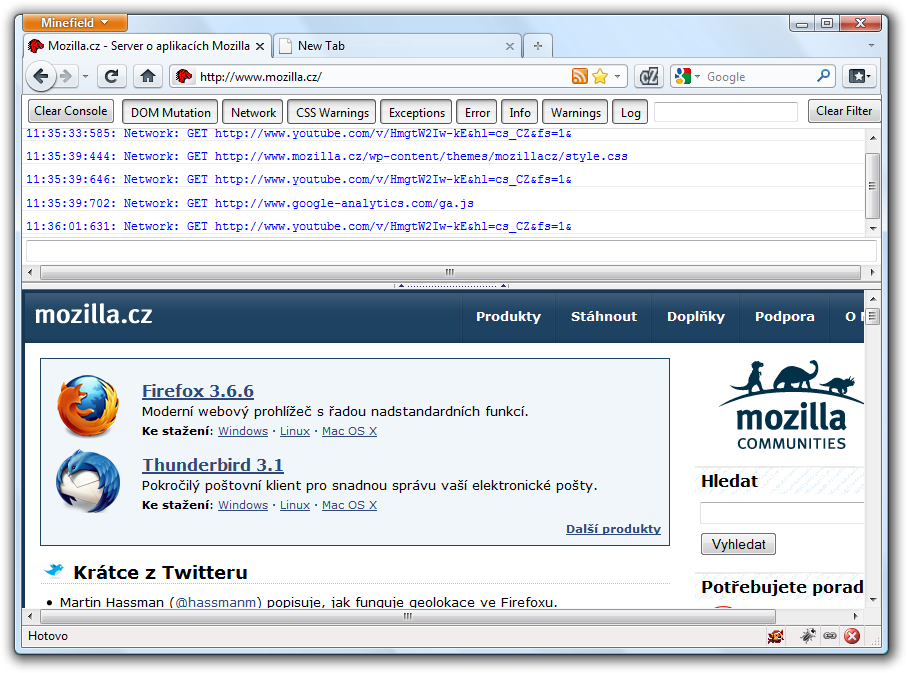Viewport: 907px width, 673px height.
Task: Click the Clear Filter button
Action: 844,111
